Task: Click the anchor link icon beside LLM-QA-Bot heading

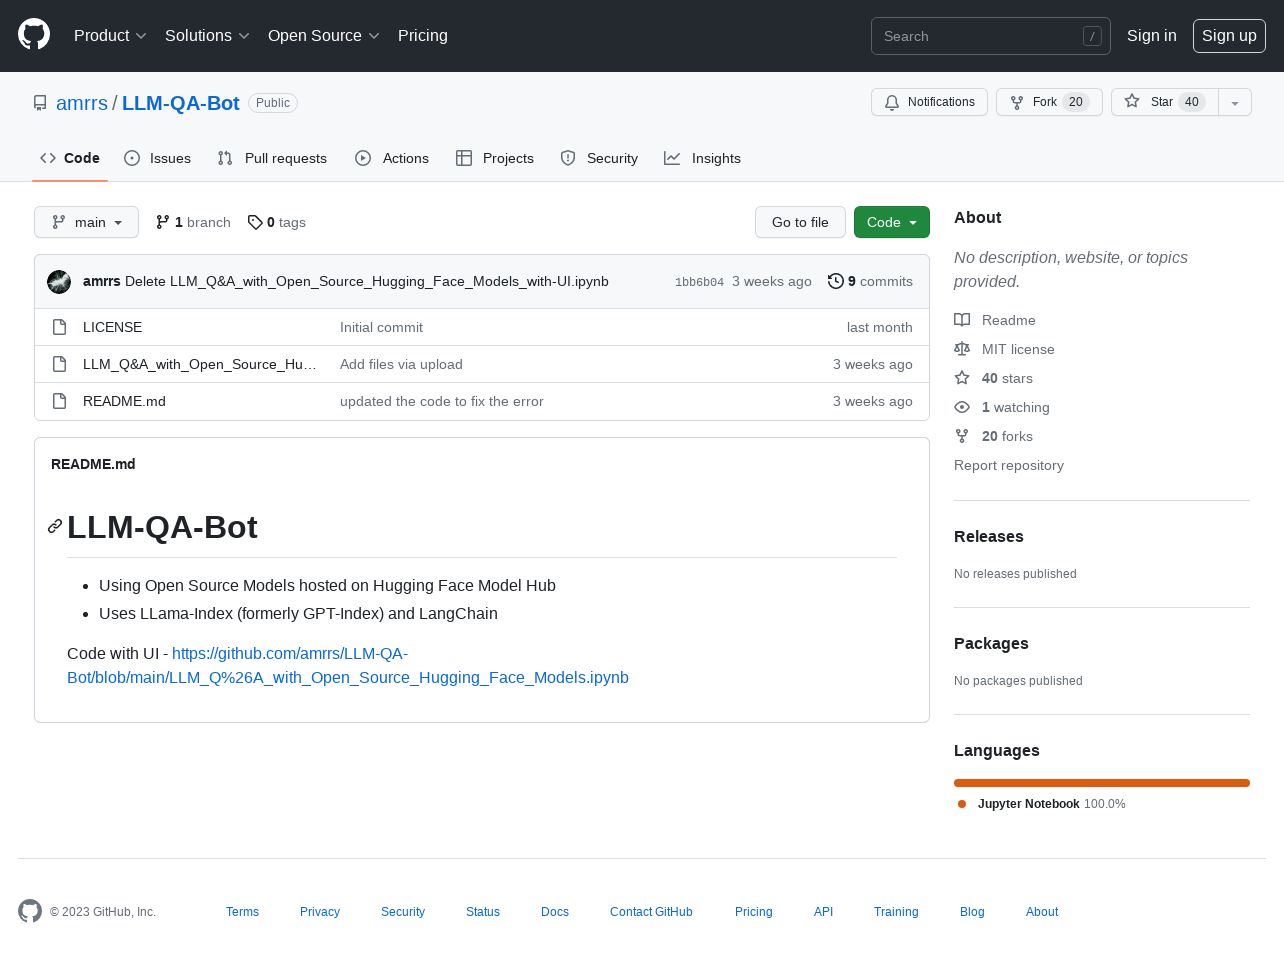Action: 55,526
